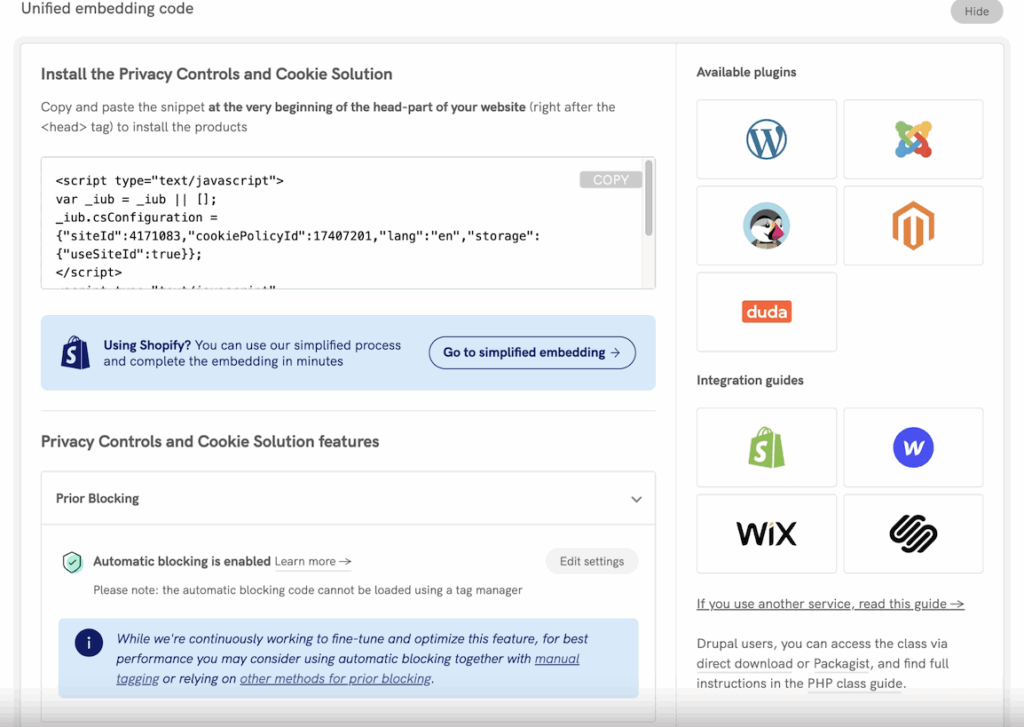Click the 'Integration guides' heading
This screenshot has width=1024, height=727.
click(750, 380)
